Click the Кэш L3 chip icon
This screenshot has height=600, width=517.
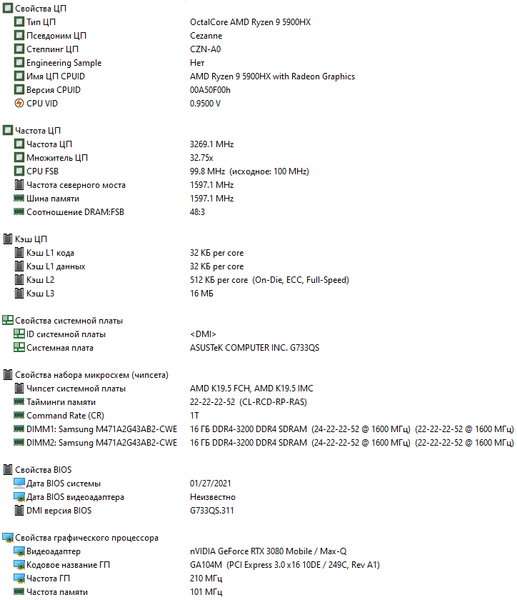tap(19, 293)
